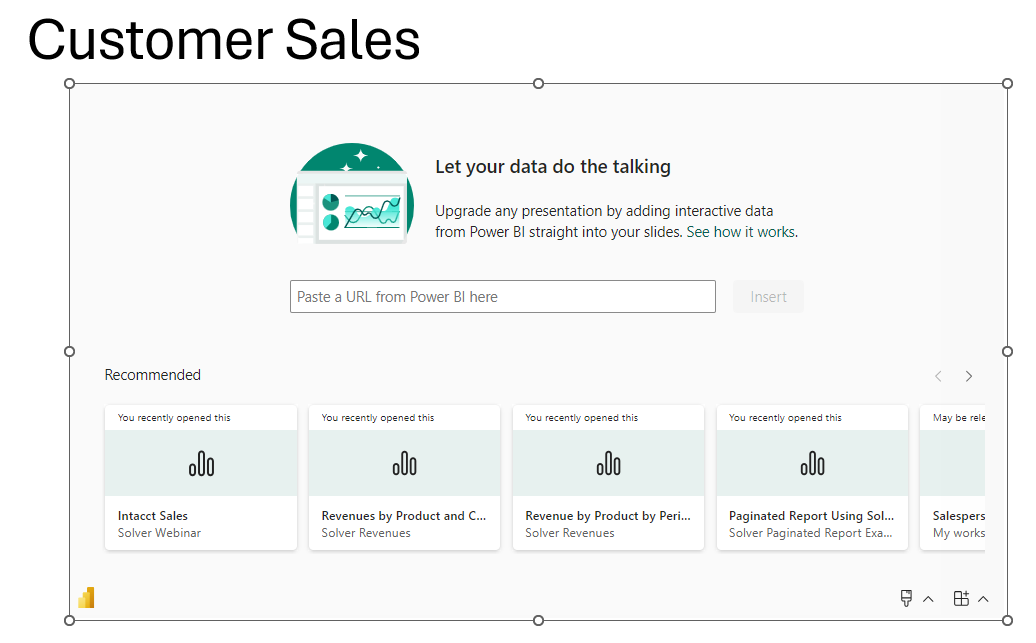
Task: Expand the chevron next to paintbrush icon
Action: 928,599
